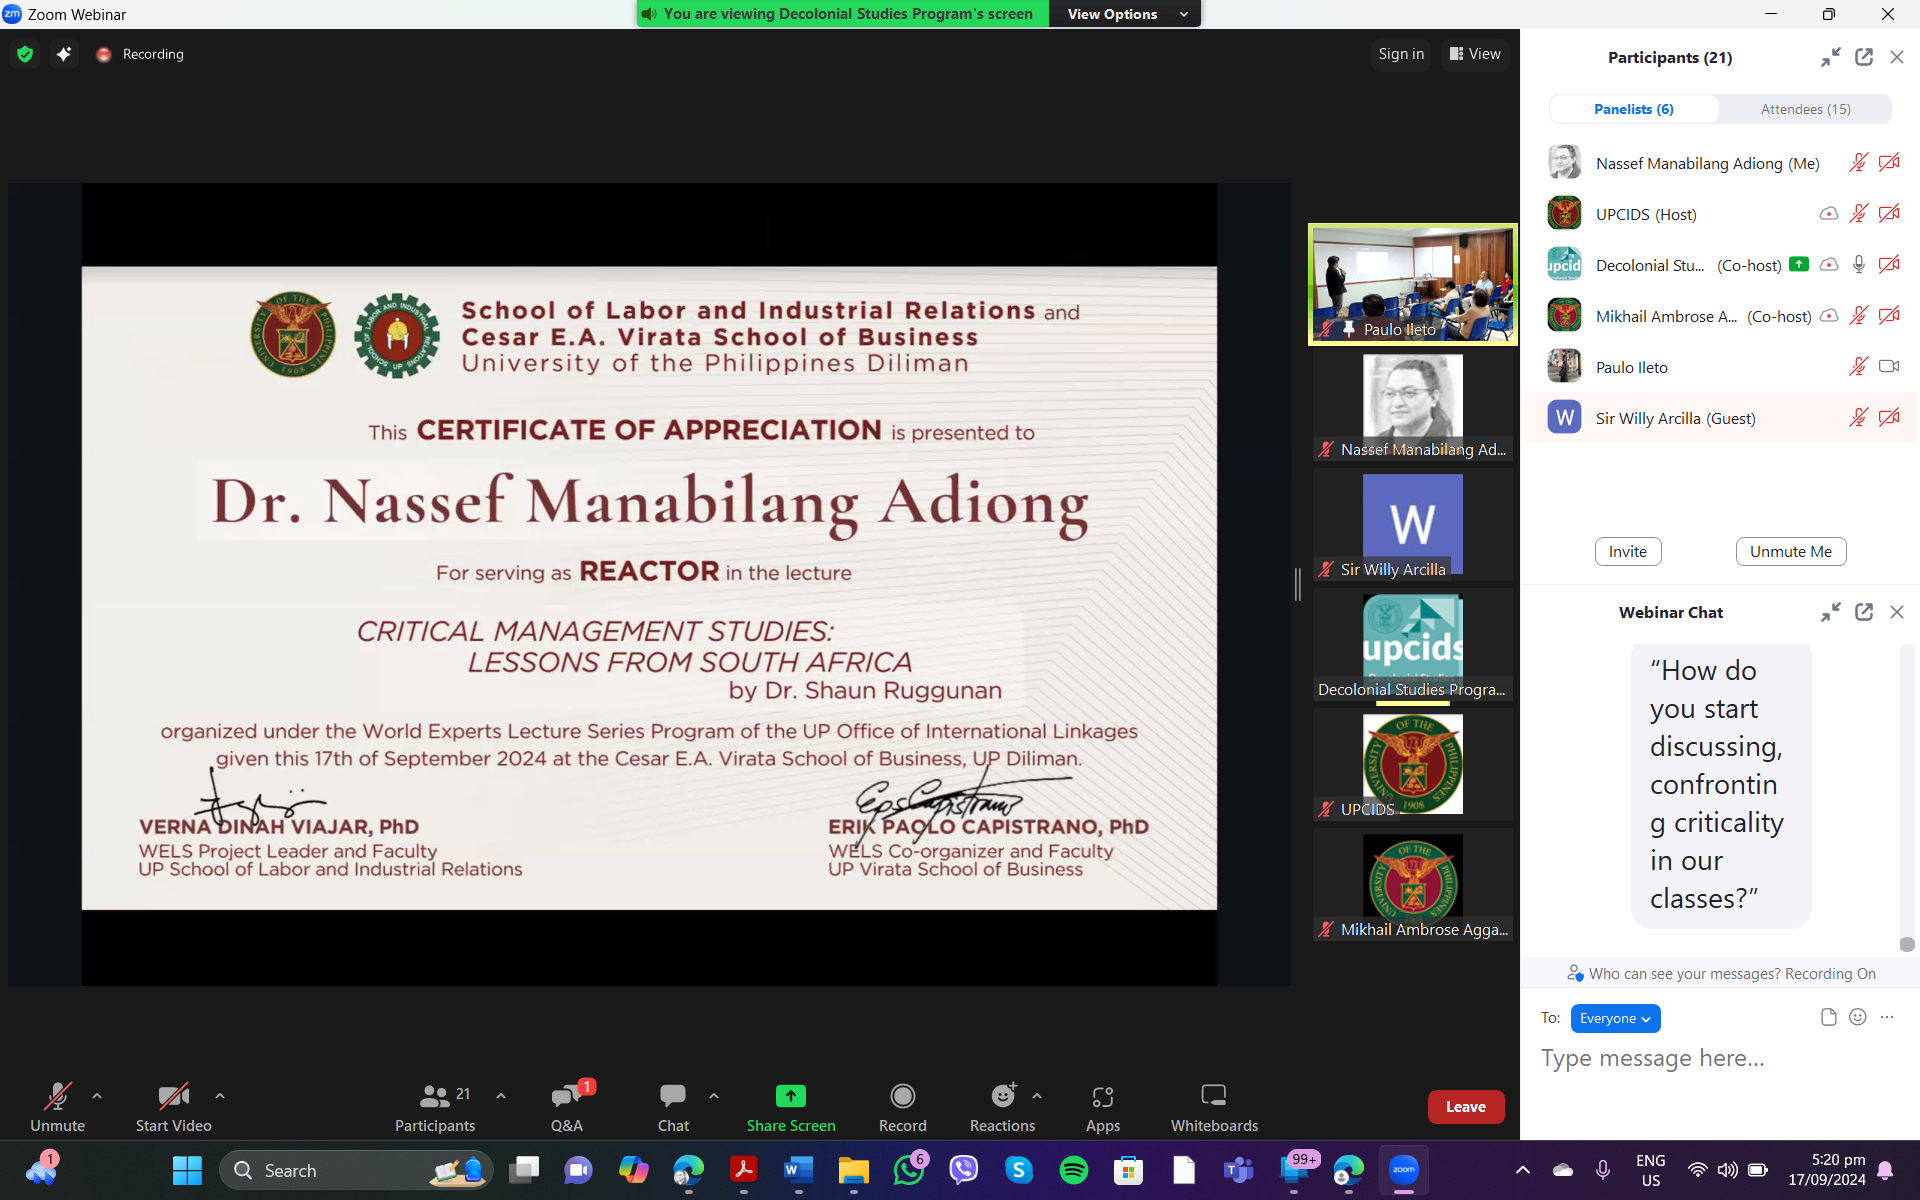The image size is (1920, 1200).
Task: Unmute the microphone in toolbar
Action: click(57, 1106)
